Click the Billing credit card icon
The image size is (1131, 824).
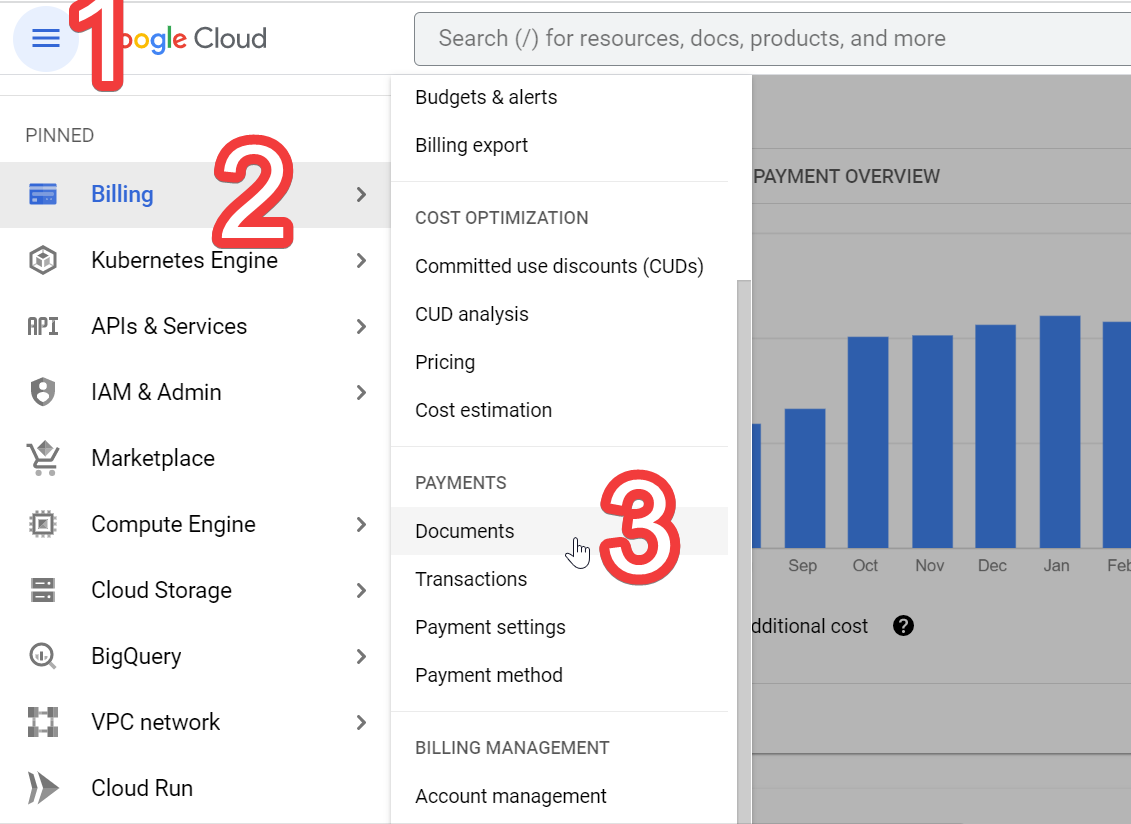coord(43,194)
